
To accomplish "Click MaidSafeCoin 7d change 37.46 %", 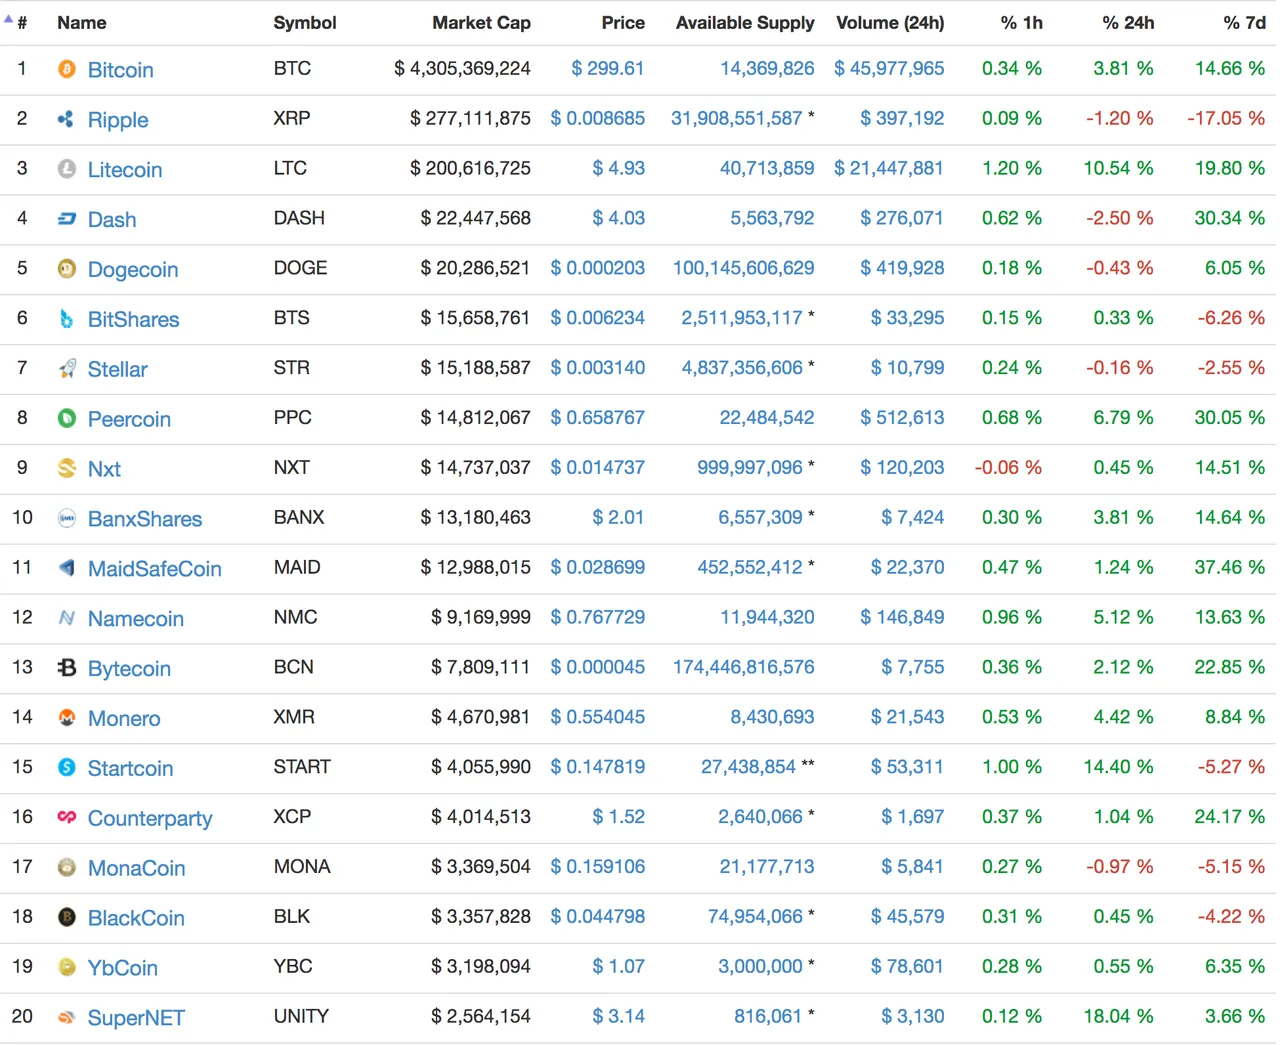I will click(x=1230, y=567).
